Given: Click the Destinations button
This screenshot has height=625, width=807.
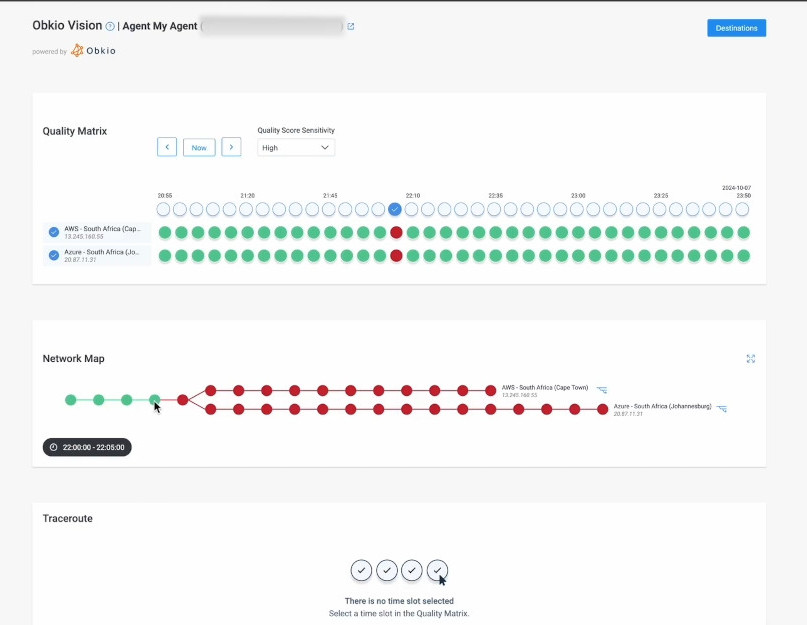Looking at the screenshot, I should click(x=736, y=28).
